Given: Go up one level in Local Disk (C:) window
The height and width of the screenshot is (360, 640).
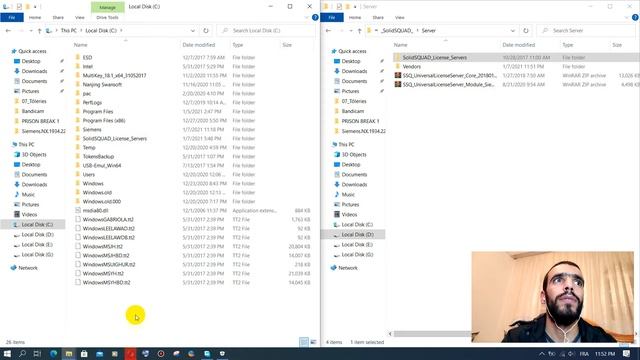Looking at the screenshot, I should coord(39,31).
